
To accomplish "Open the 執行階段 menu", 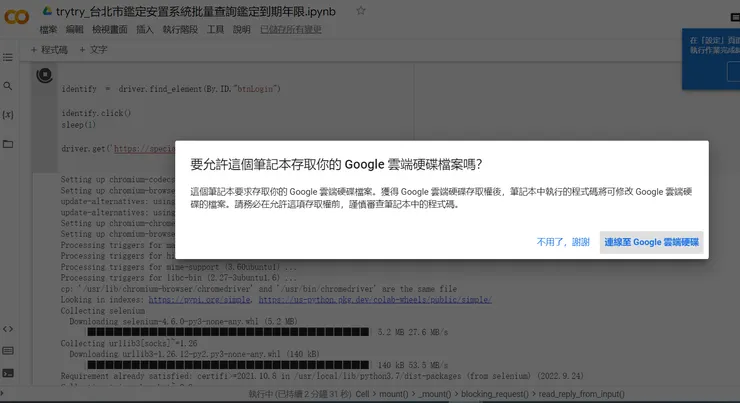I will click(x=180, y=30).
